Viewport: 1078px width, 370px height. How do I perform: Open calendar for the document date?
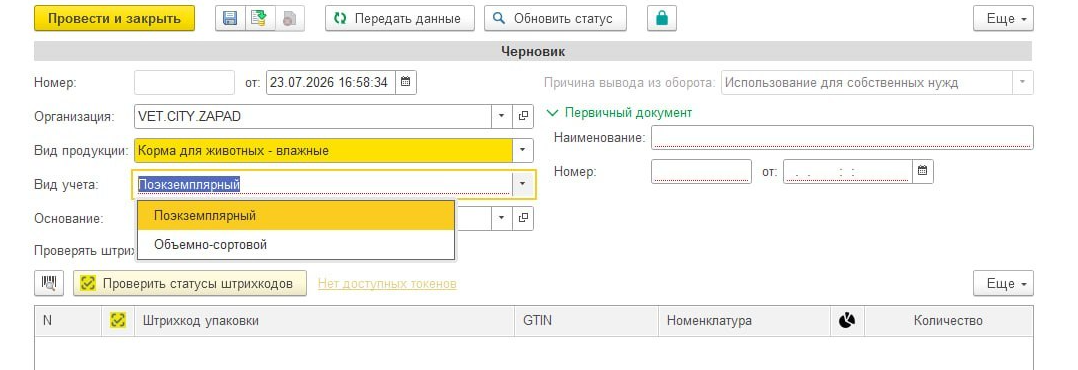[406, 83]
